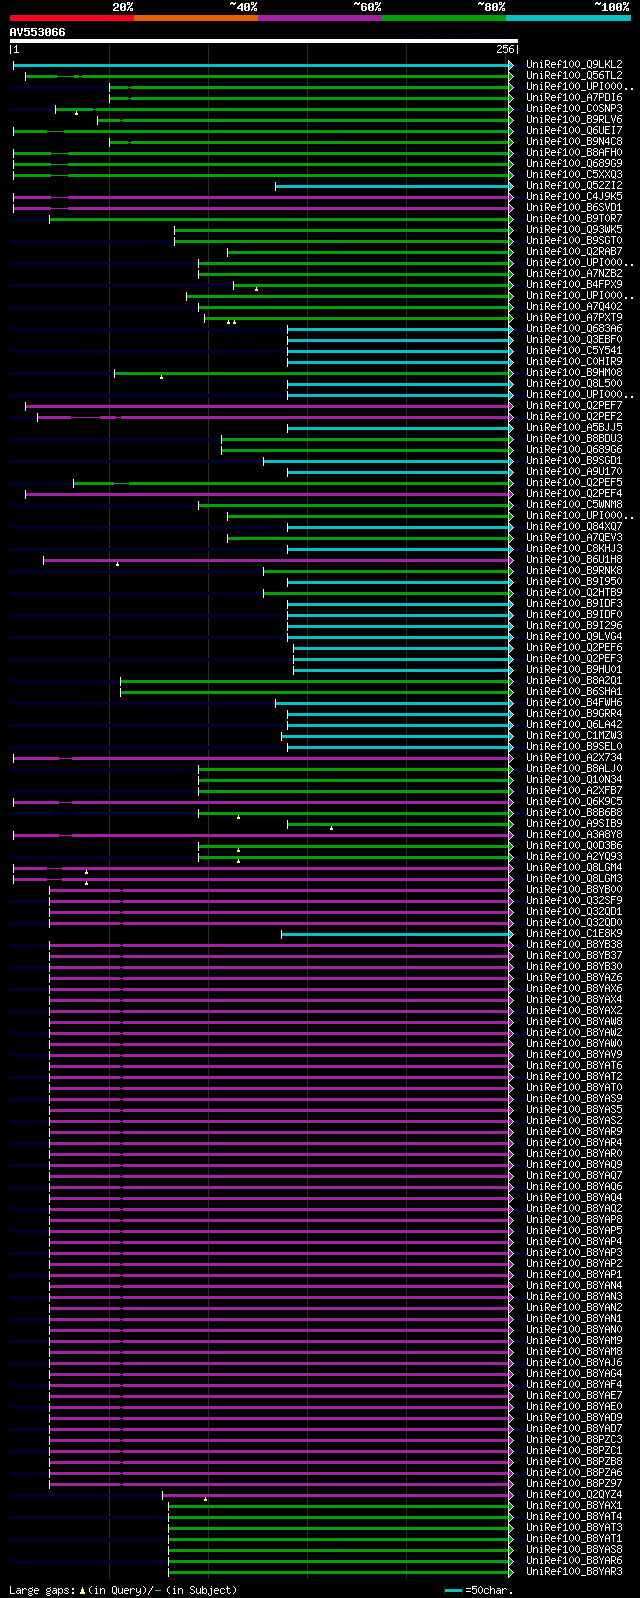
Task: Pick the UniRef100_A2X734 hit name
Action: (574, 757)
